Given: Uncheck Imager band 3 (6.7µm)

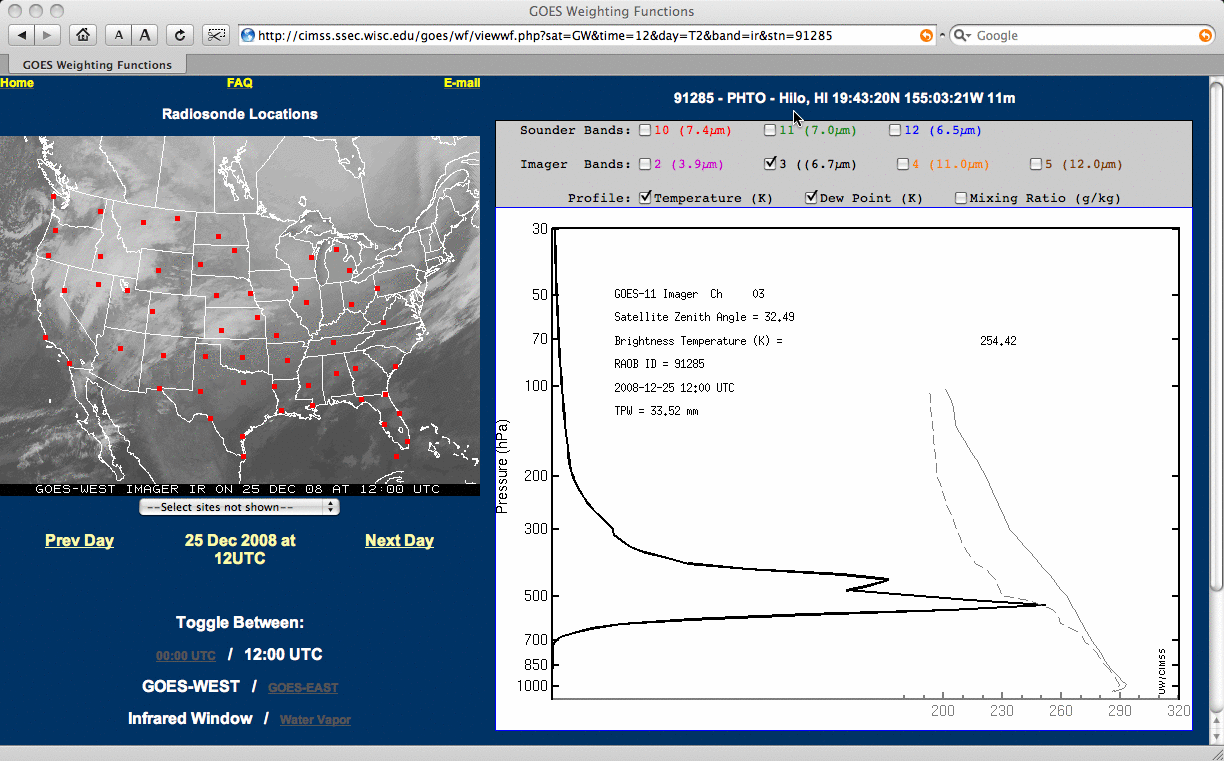Looking at the screenshot, I should pos(769,164).
